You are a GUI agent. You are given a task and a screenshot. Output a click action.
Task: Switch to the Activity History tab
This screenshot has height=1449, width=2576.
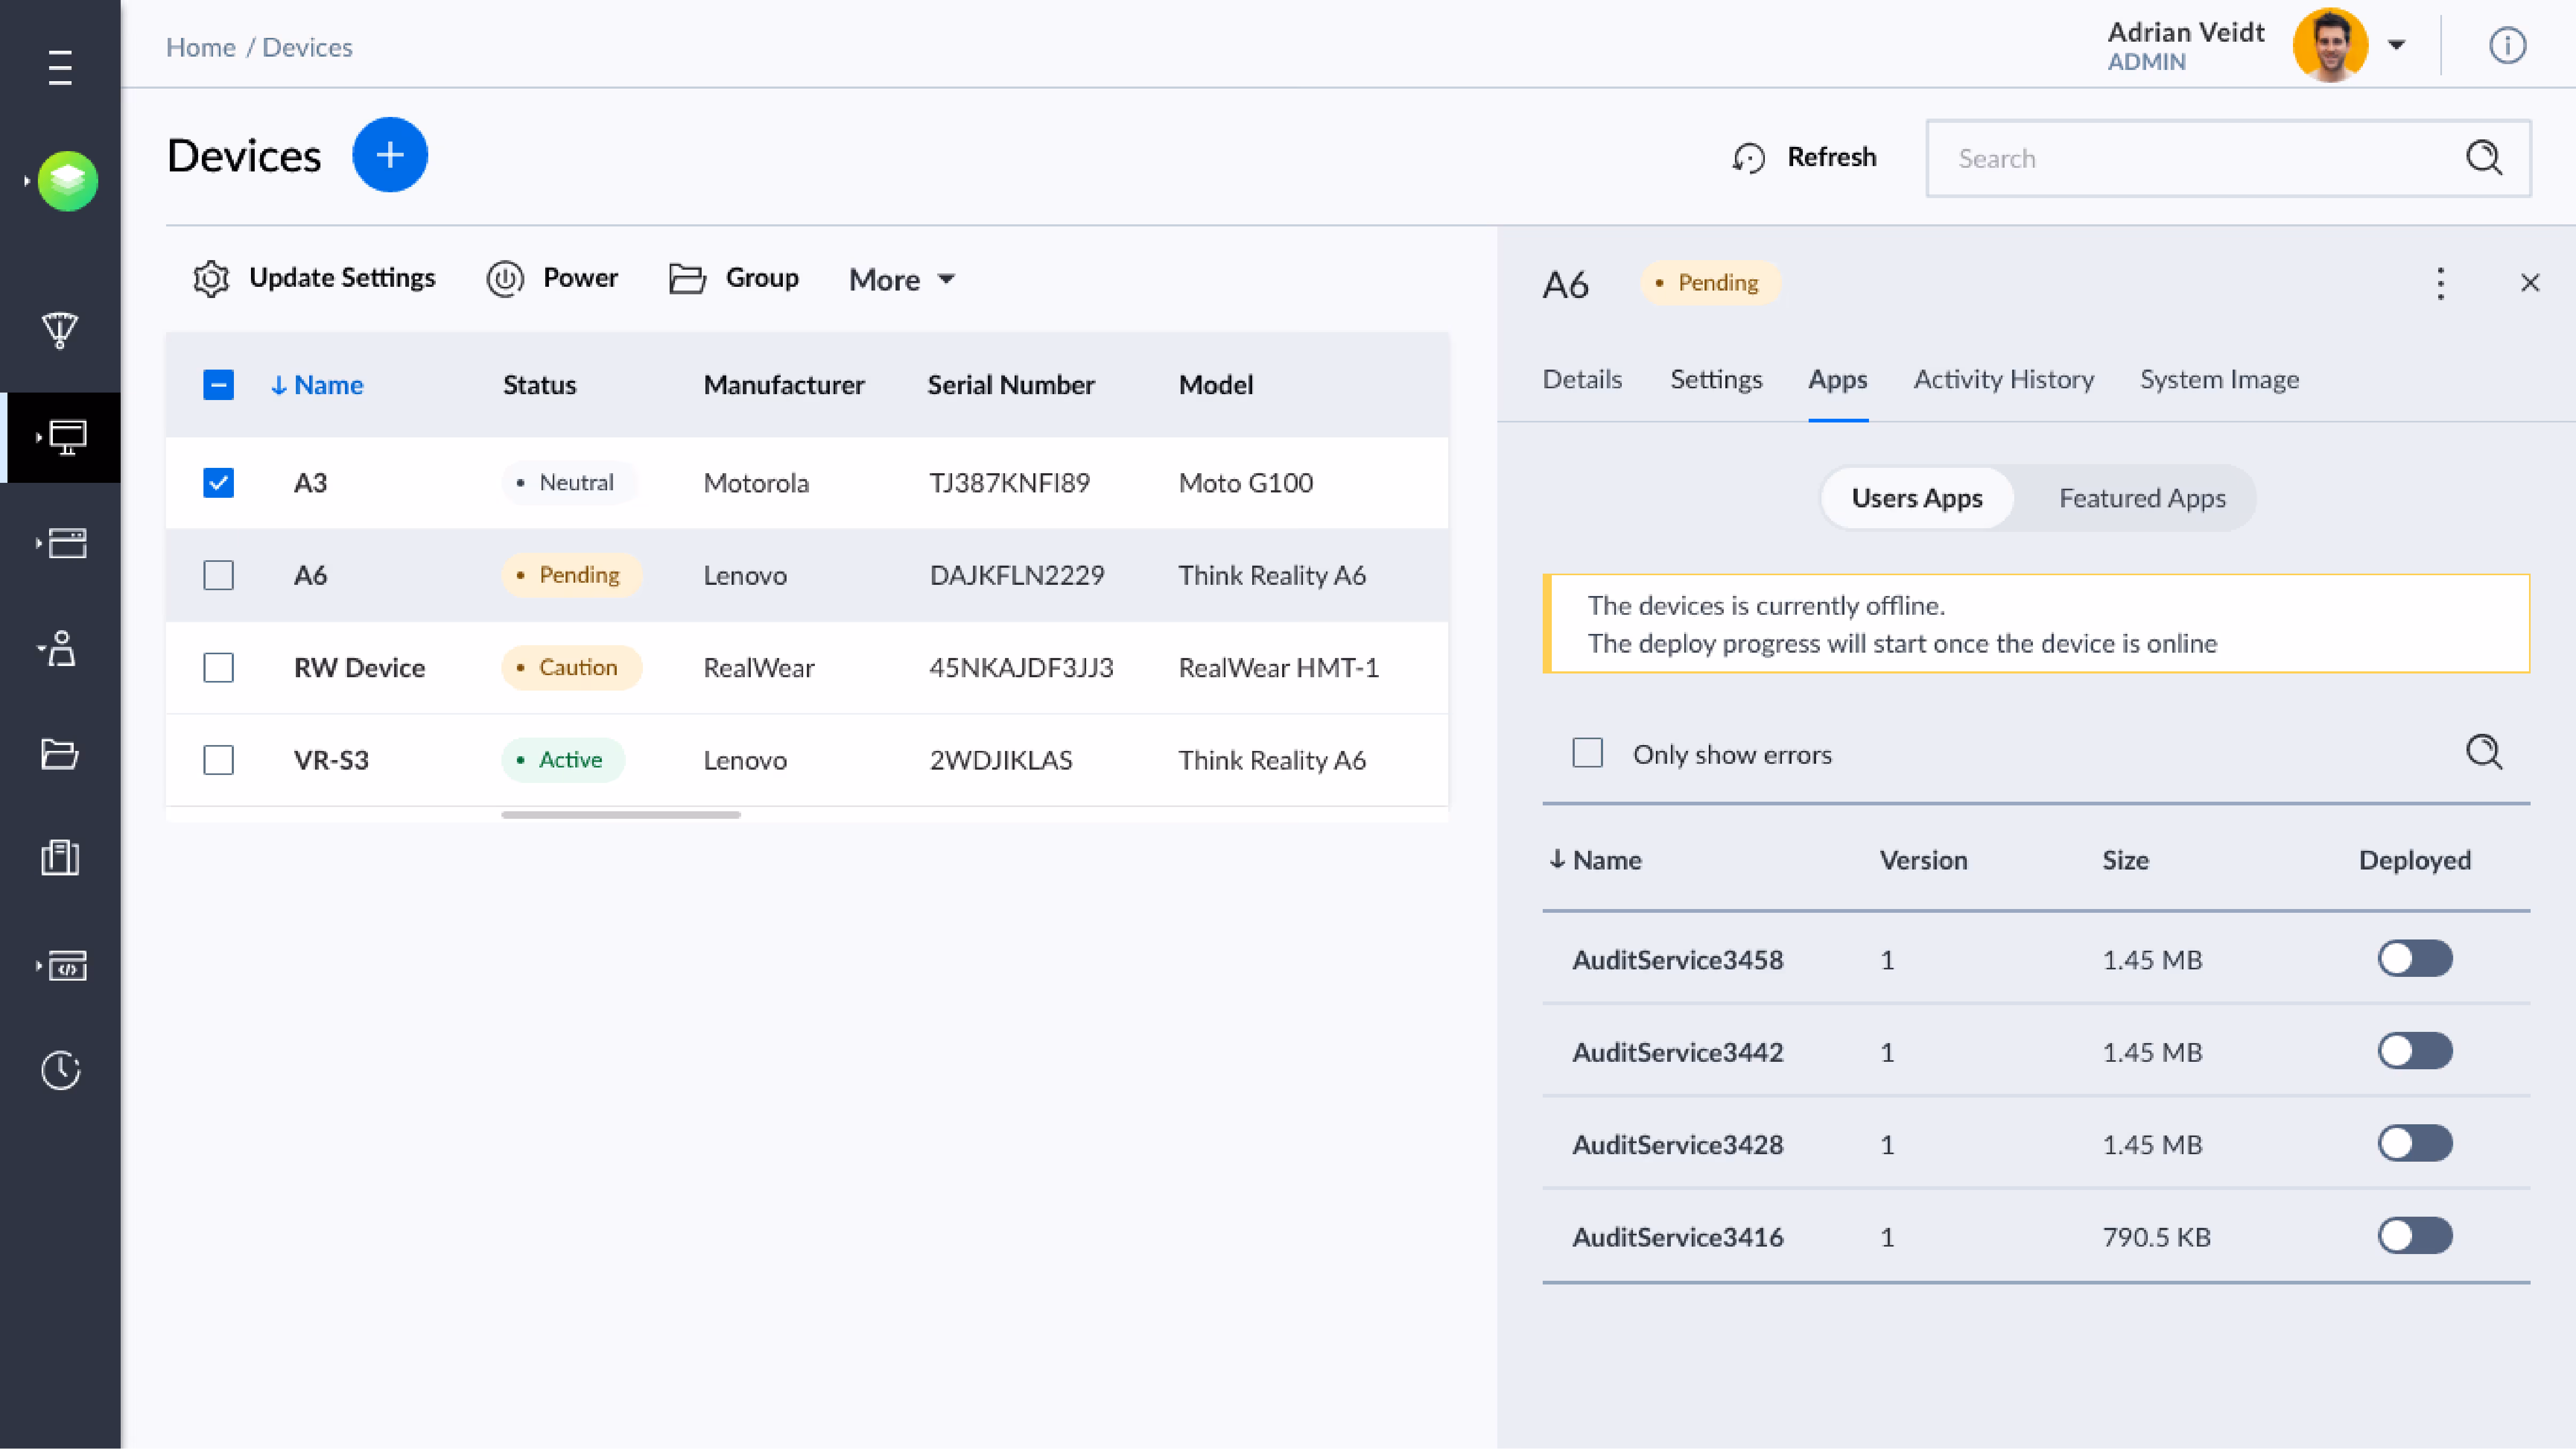coord(2003,379)
